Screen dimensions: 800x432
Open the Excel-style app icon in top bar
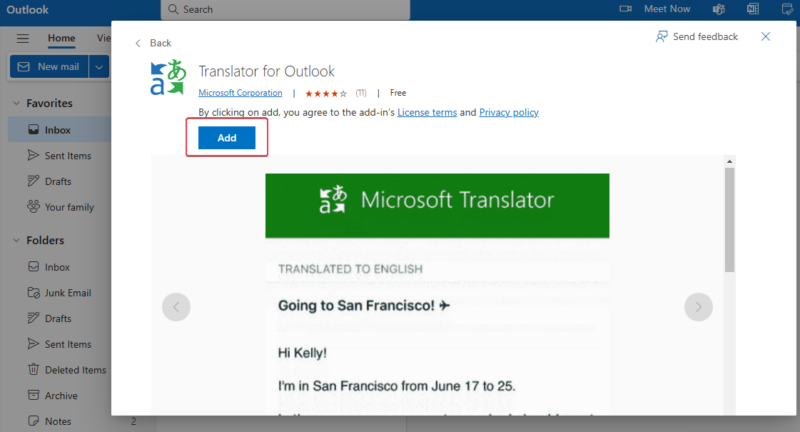coord(753,9)
